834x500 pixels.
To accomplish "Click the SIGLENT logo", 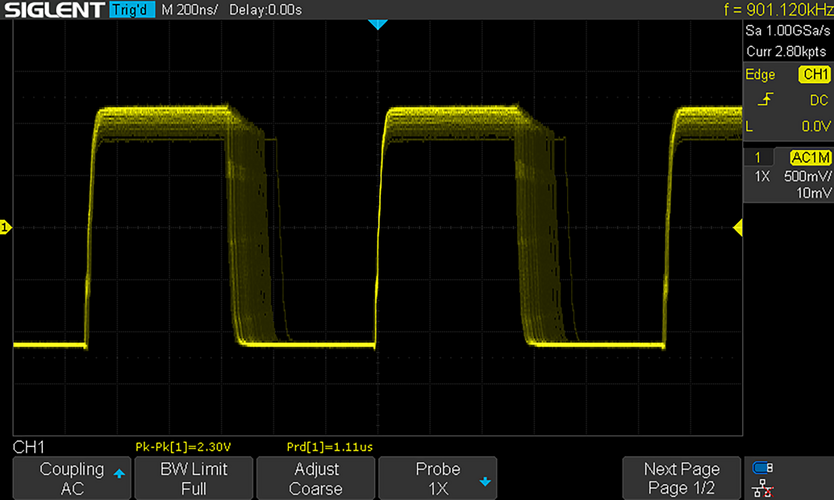I will click(x=54, y=10).
